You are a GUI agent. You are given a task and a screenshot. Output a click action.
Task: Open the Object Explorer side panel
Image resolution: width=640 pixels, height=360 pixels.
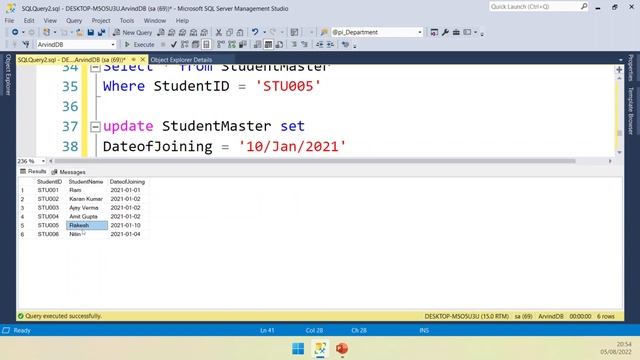(7, 75)
